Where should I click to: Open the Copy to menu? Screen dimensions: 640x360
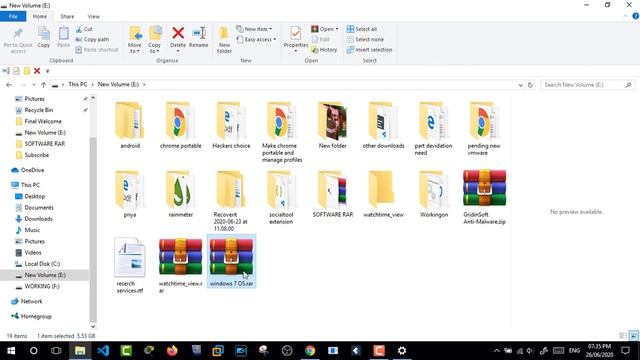coord(154,40)
